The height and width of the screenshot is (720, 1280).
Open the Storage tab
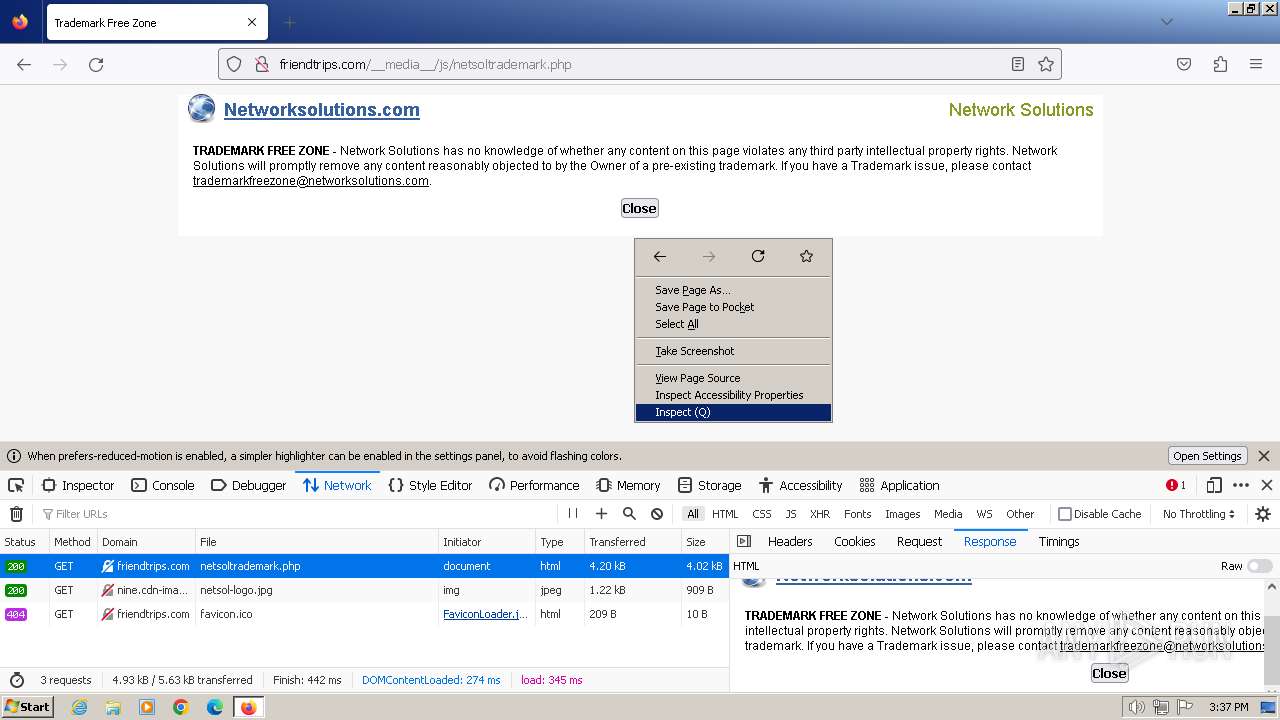(x=709, y=485)
